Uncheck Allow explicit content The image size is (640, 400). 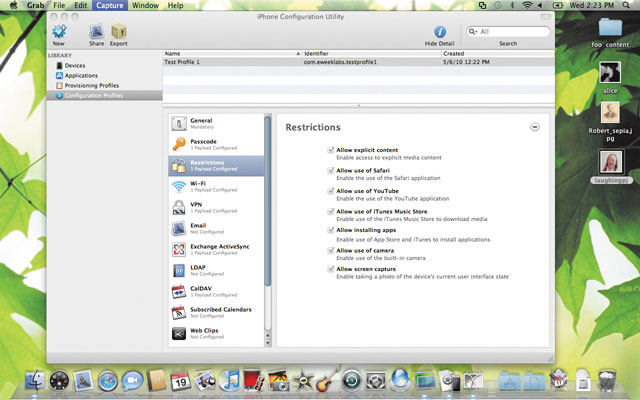pos(331,150)
